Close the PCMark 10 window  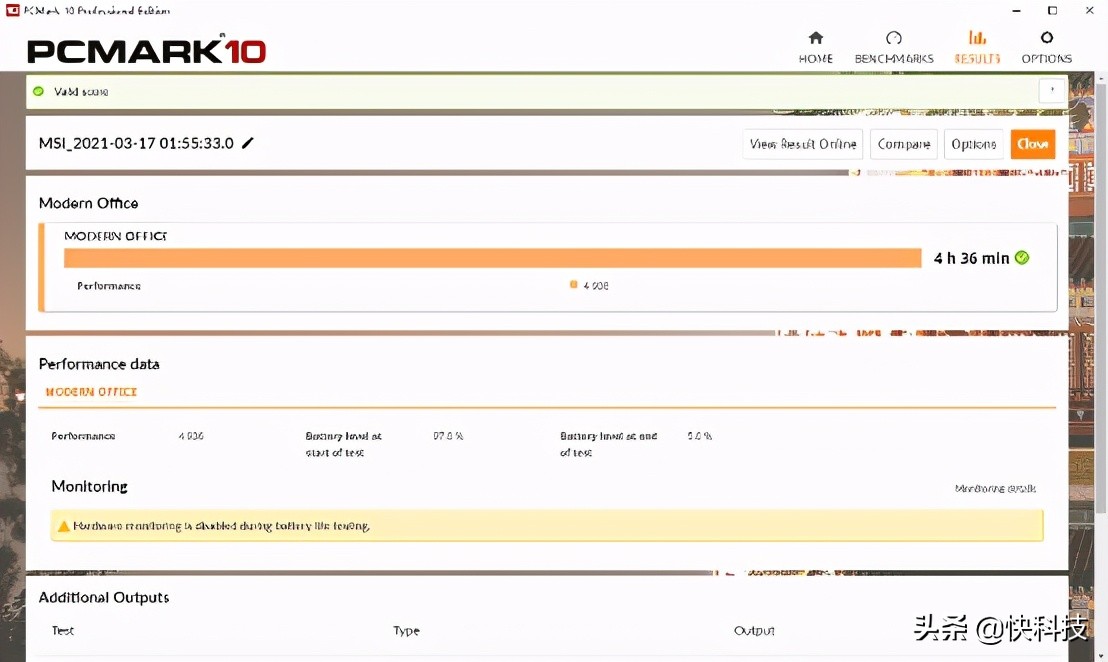point(1090,11)
